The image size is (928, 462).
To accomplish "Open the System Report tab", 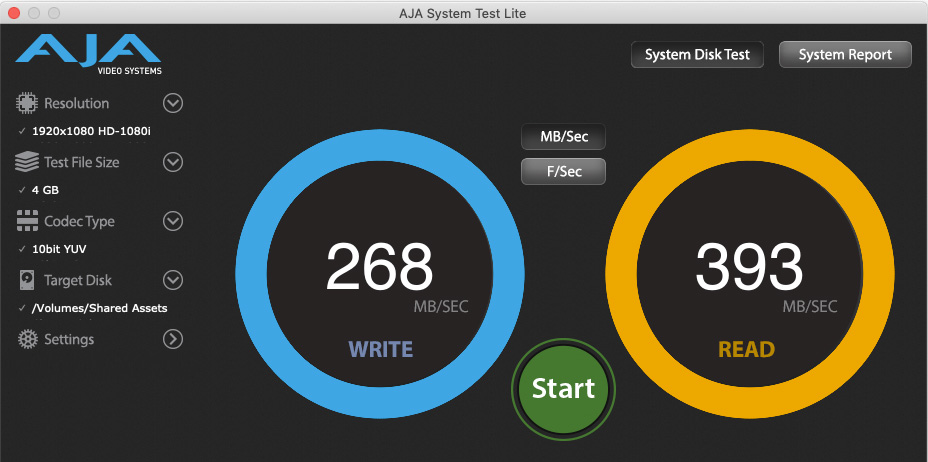I will pos(845,54).
